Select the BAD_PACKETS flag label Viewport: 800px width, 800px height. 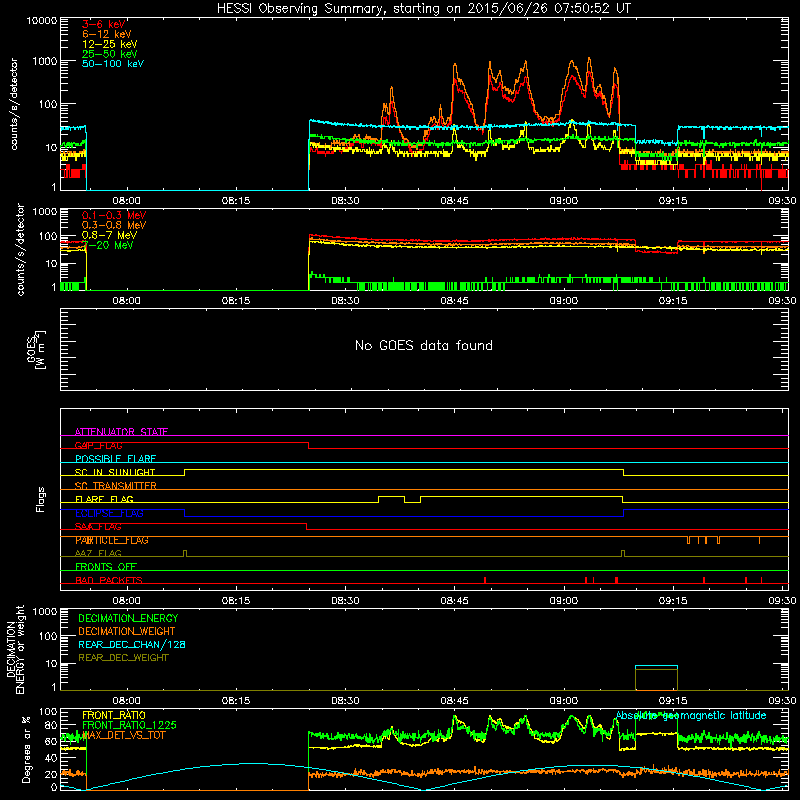click(109, 580)
